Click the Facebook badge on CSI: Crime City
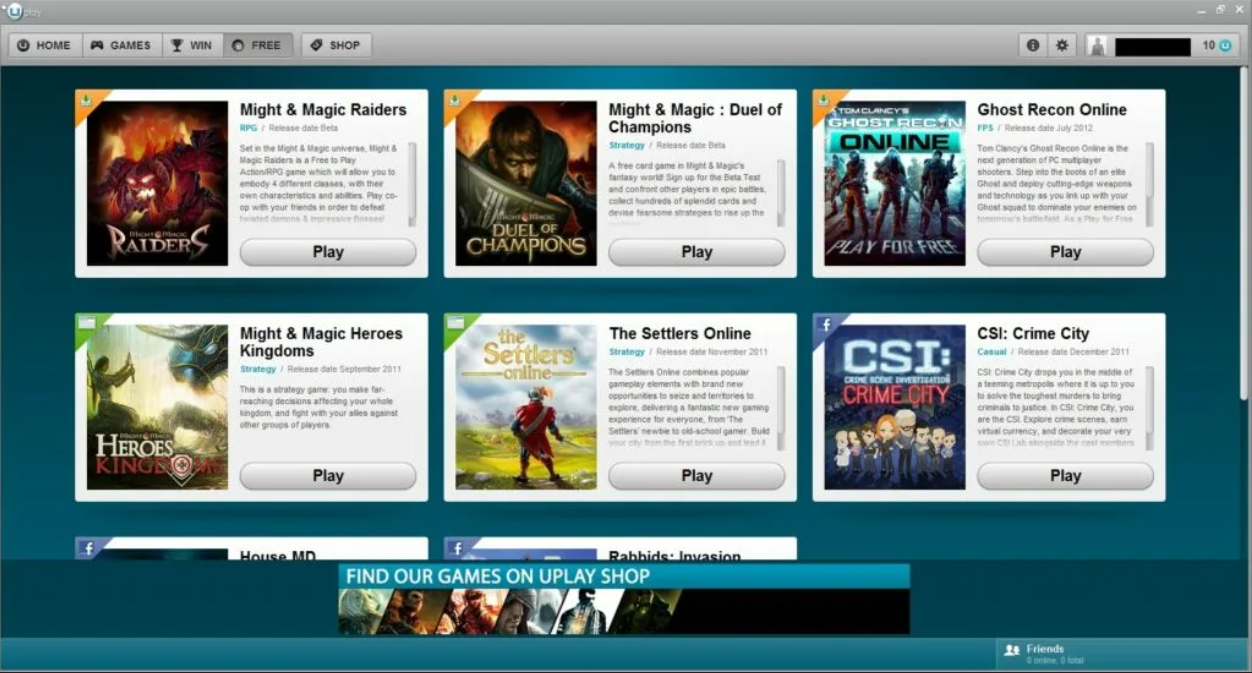Image resolution: width=1252 pixels, height=673 pixels. click(x=825, y=324)
